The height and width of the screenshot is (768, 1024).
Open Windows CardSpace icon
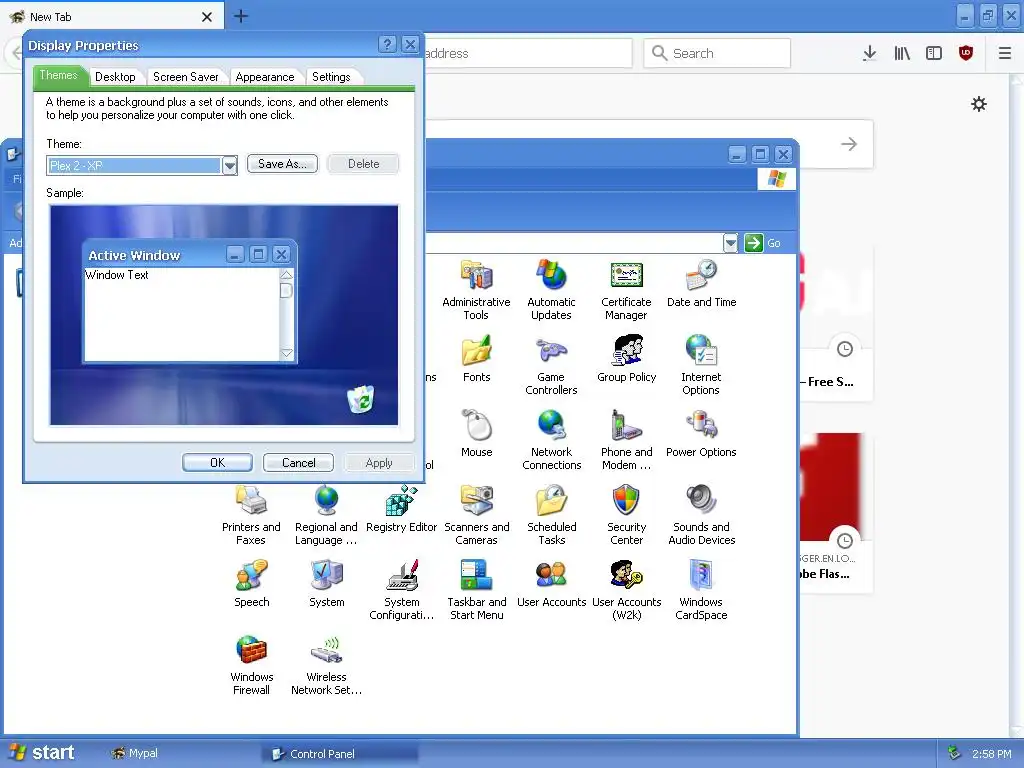click(x=701, y=575)
